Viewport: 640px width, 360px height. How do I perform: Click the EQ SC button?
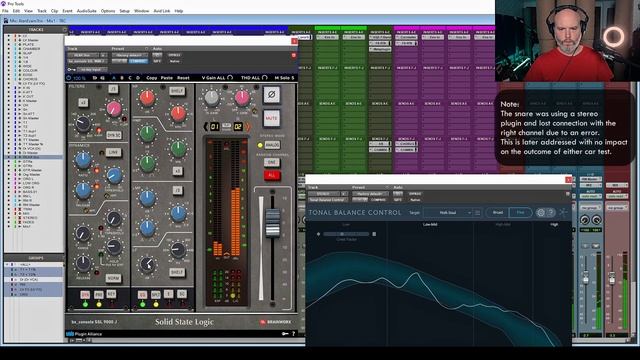[x=182, y=294]
